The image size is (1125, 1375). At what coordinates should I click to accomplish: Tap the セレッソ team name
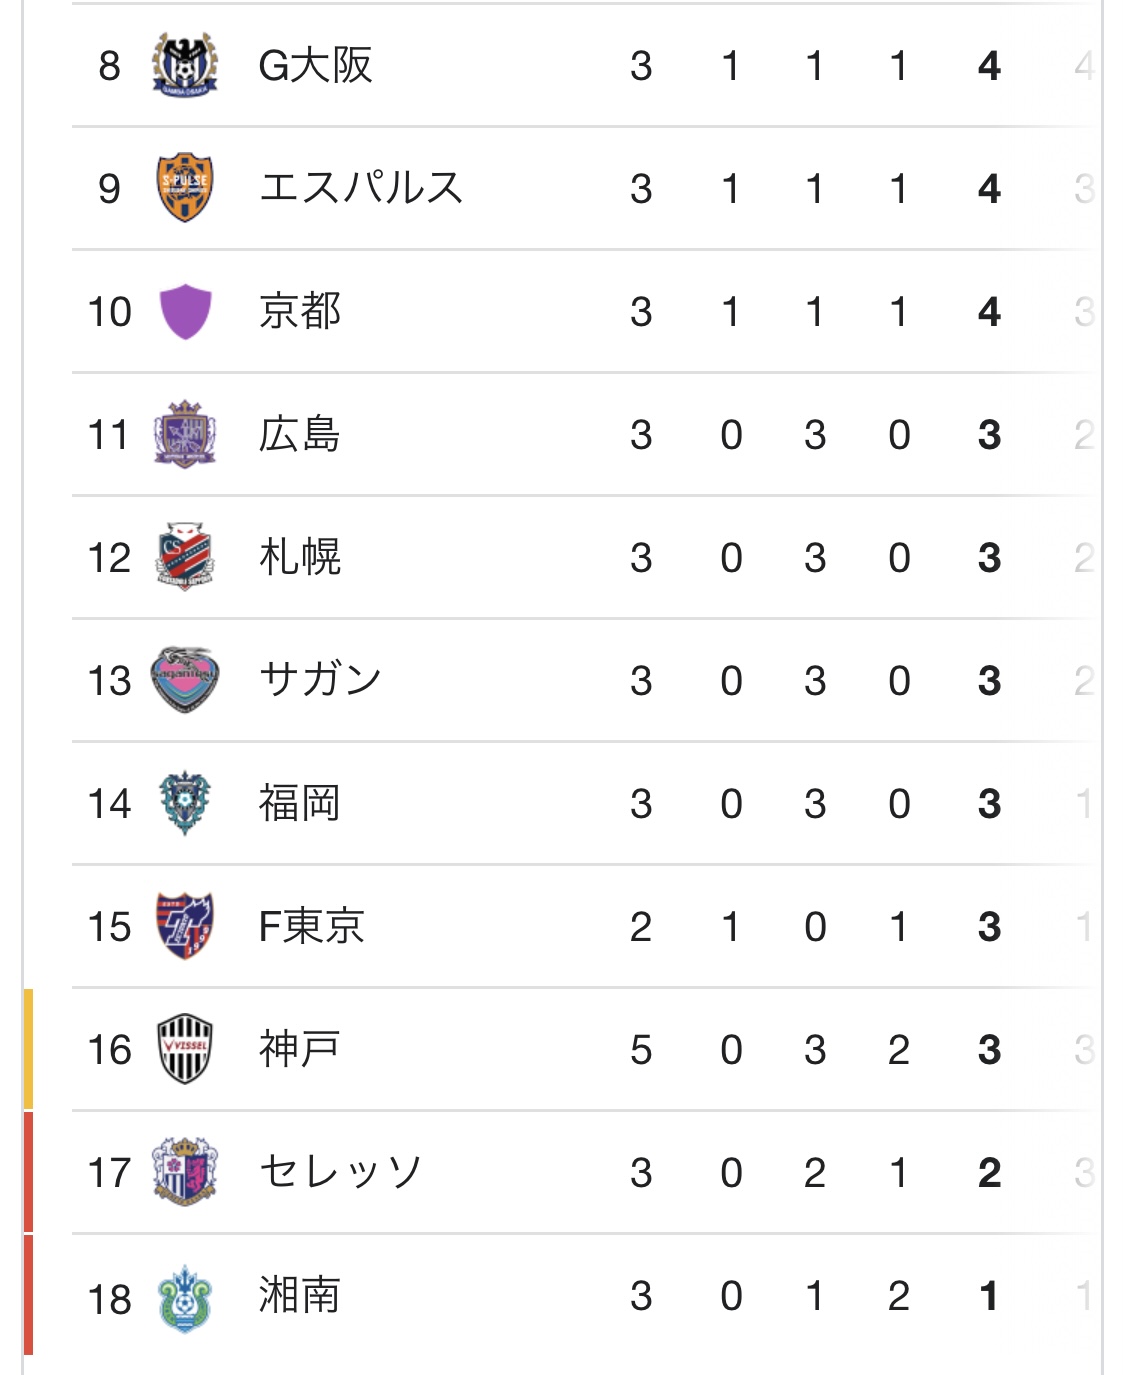point(340,1172)
